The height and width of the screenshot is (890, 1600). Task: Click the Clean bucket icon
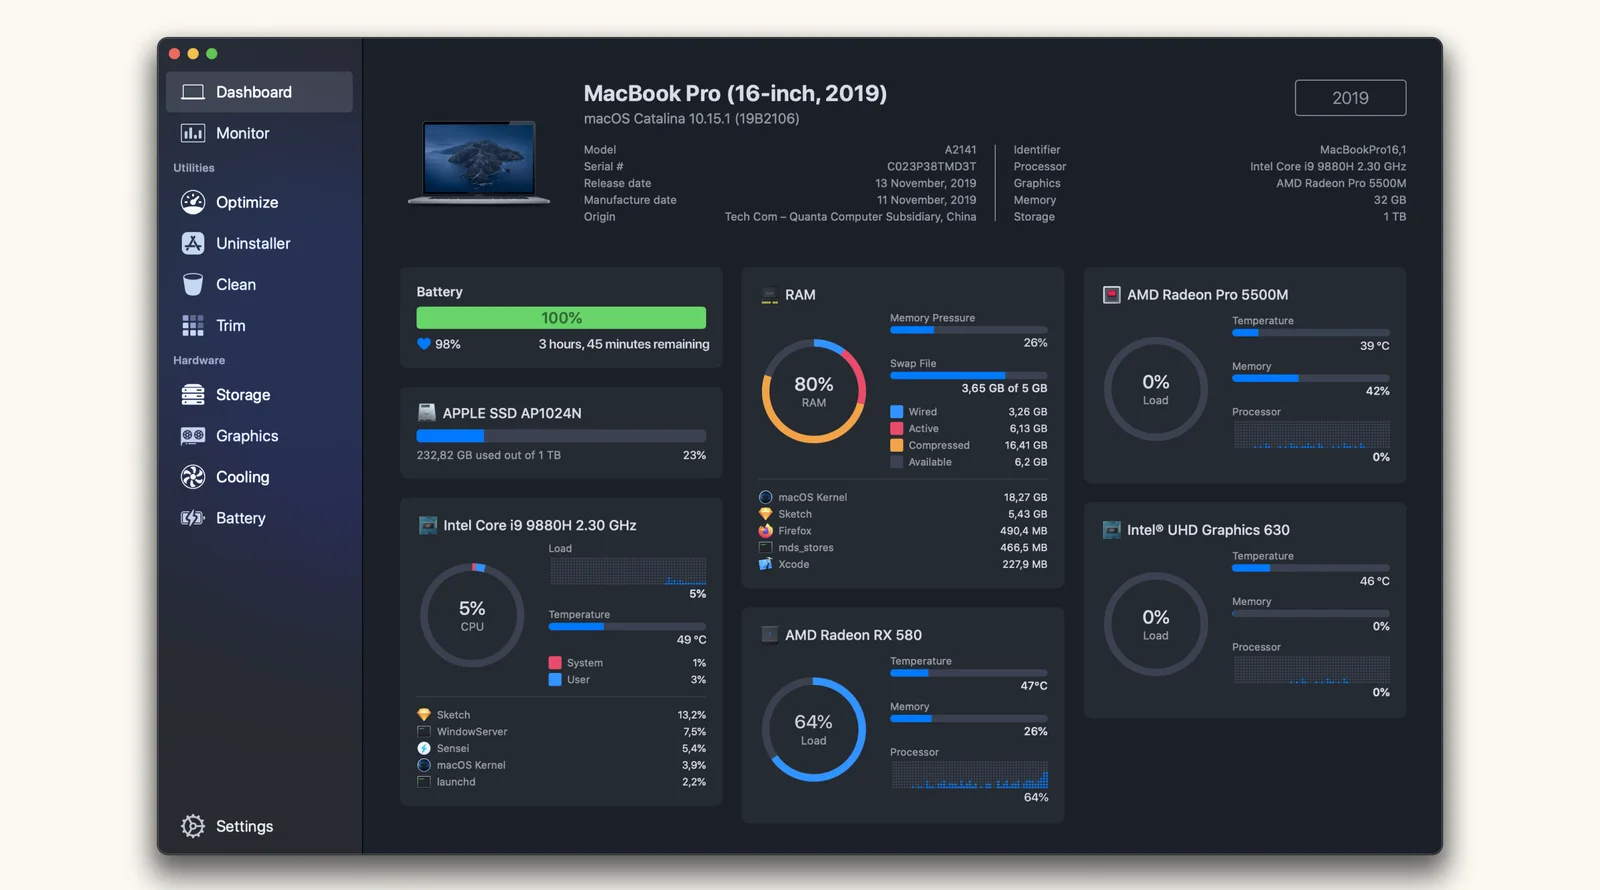click(193, 284)
